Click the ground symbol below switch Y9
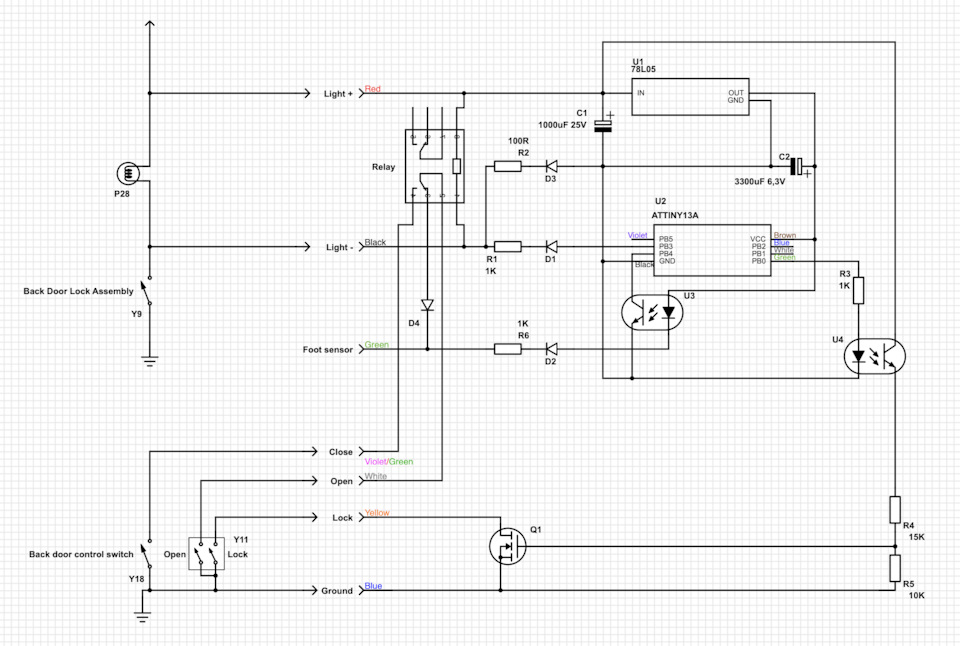 [x=149, y=361]
